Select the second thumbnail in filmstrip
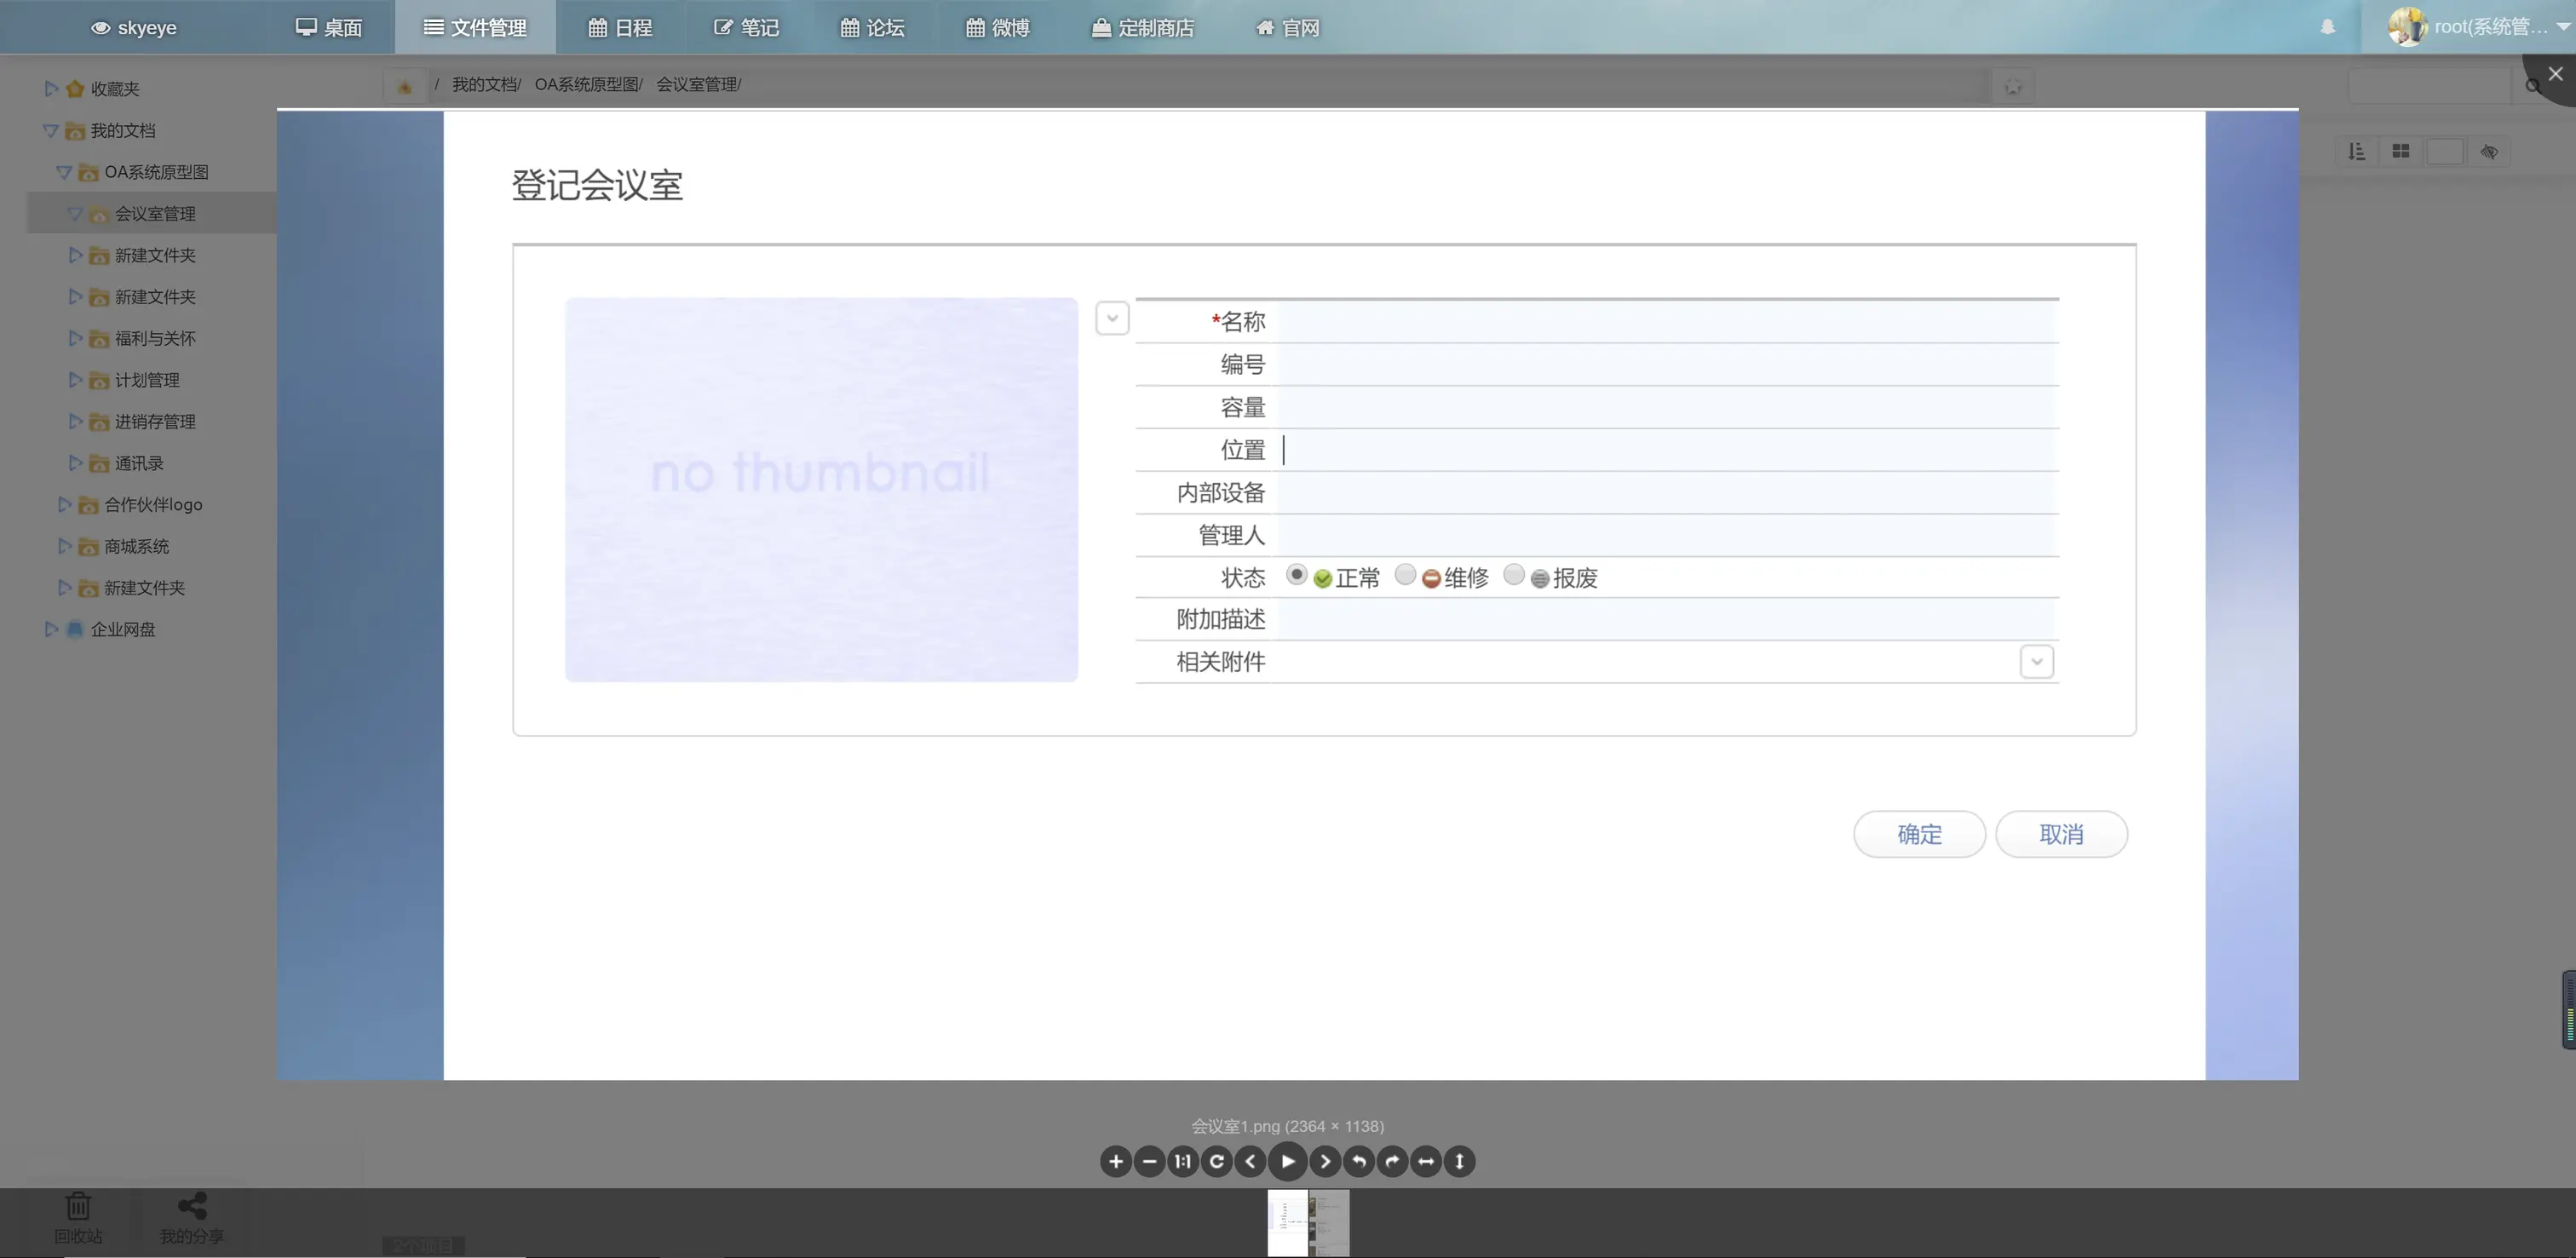2576x1258 pixels. click(1329, 1222)
